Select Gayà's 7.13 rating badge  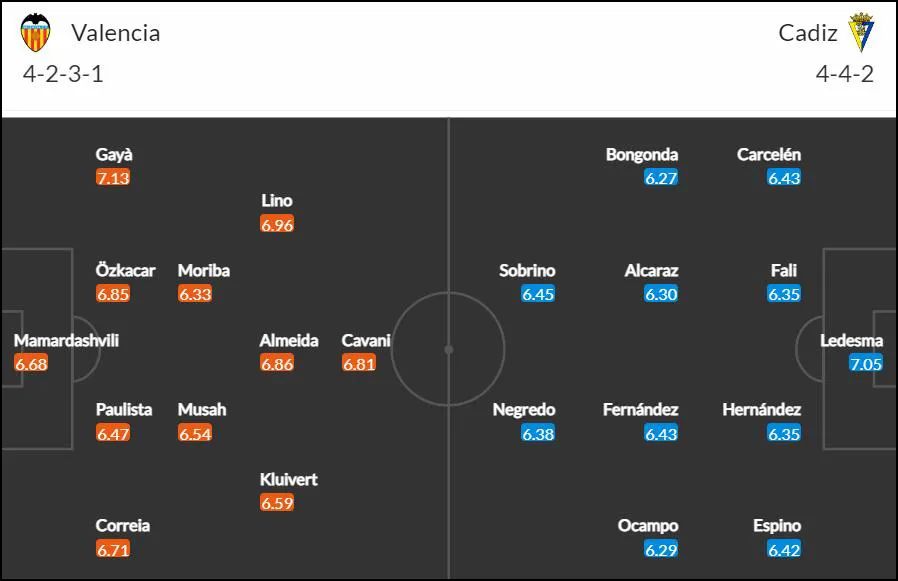point(113,178)
